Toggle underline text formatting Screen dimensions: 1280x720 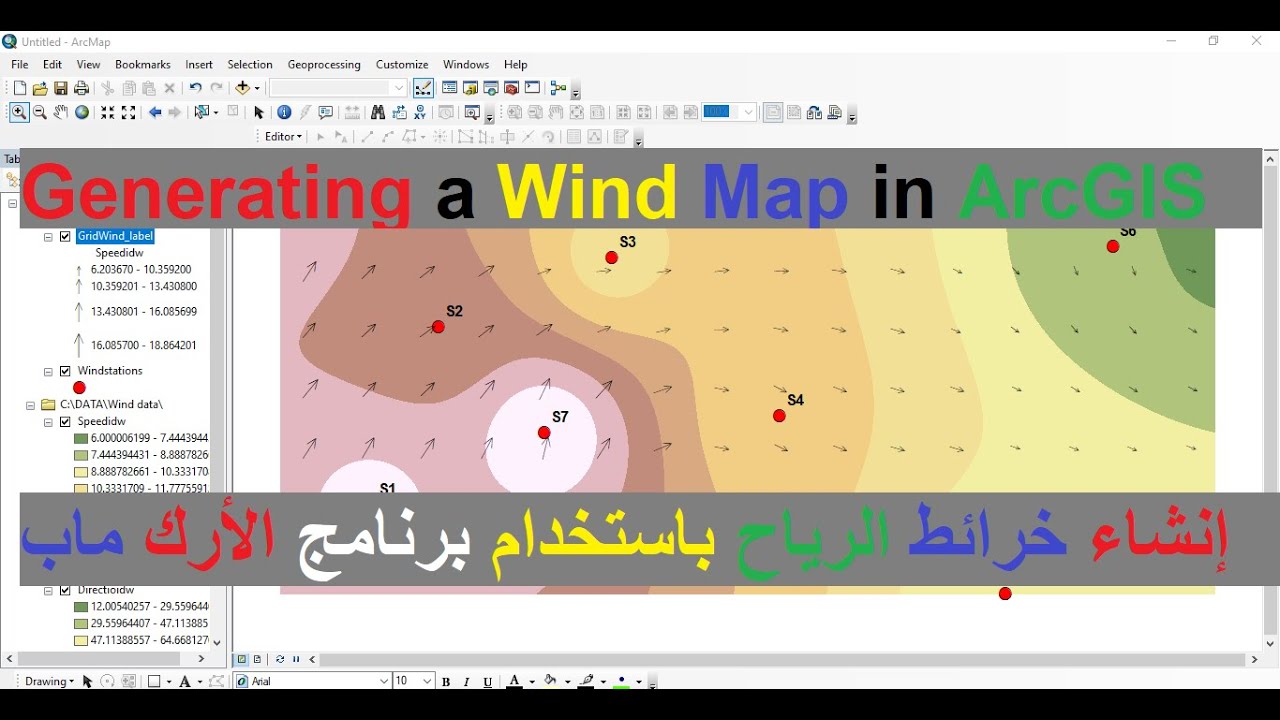tap(488, 682)
